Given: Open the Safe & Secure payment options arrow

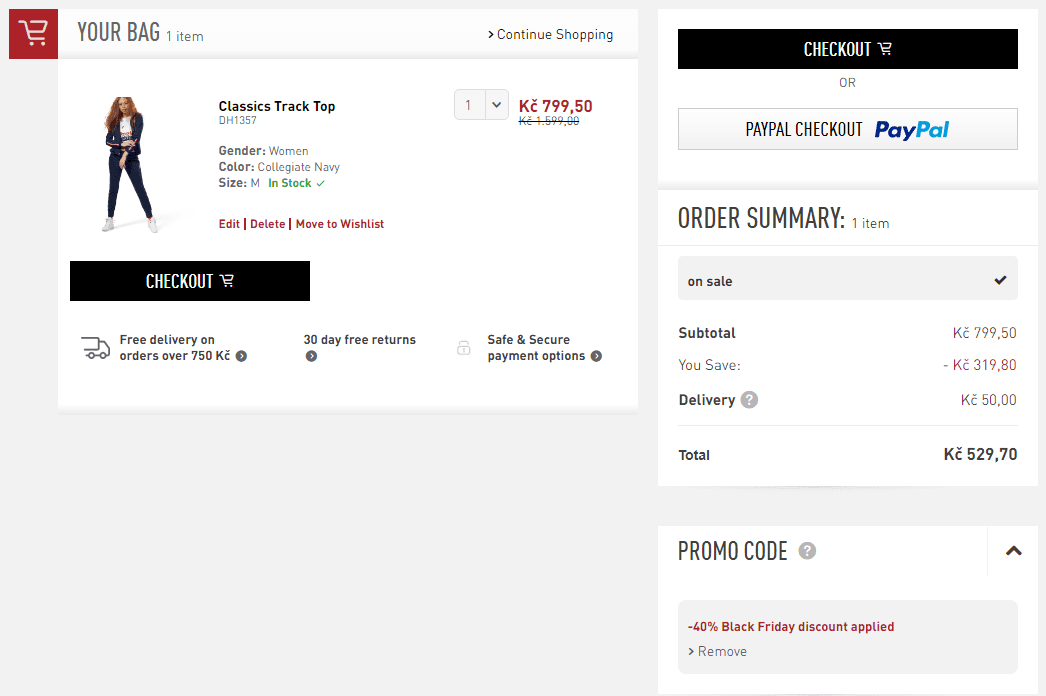Looking at the screenshot, I should pyautogui.click(x=596, y=356).
